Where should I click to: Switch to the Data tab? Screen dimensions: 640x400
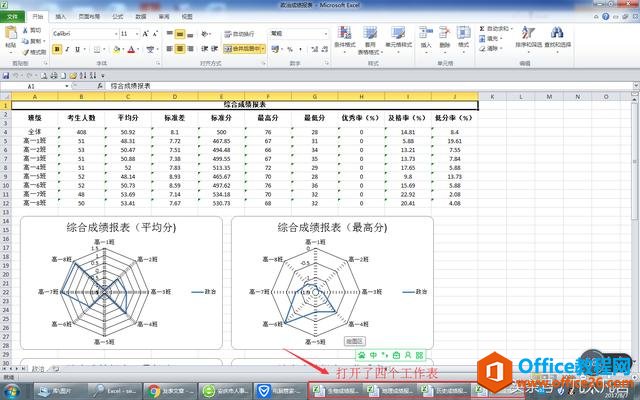pos(141,17)
